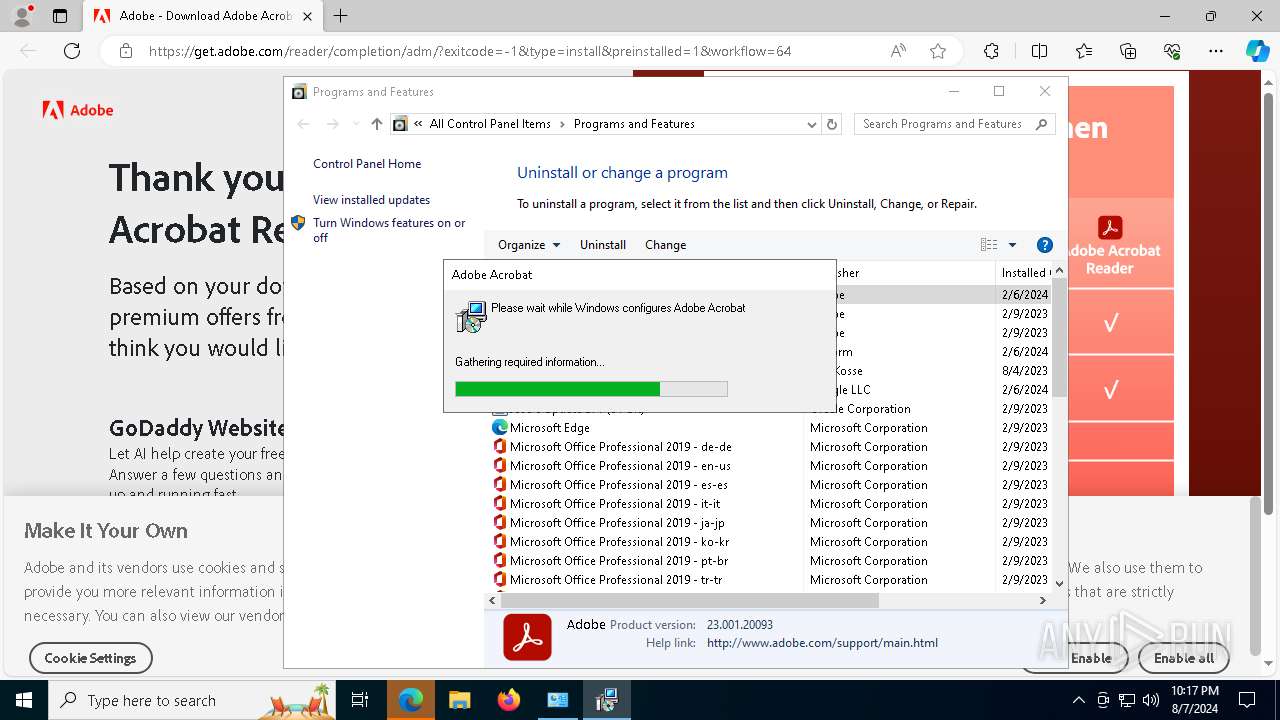Screen dimensions: 1280x720
Task: Open View installed updates link
Action: click(371, 200)
